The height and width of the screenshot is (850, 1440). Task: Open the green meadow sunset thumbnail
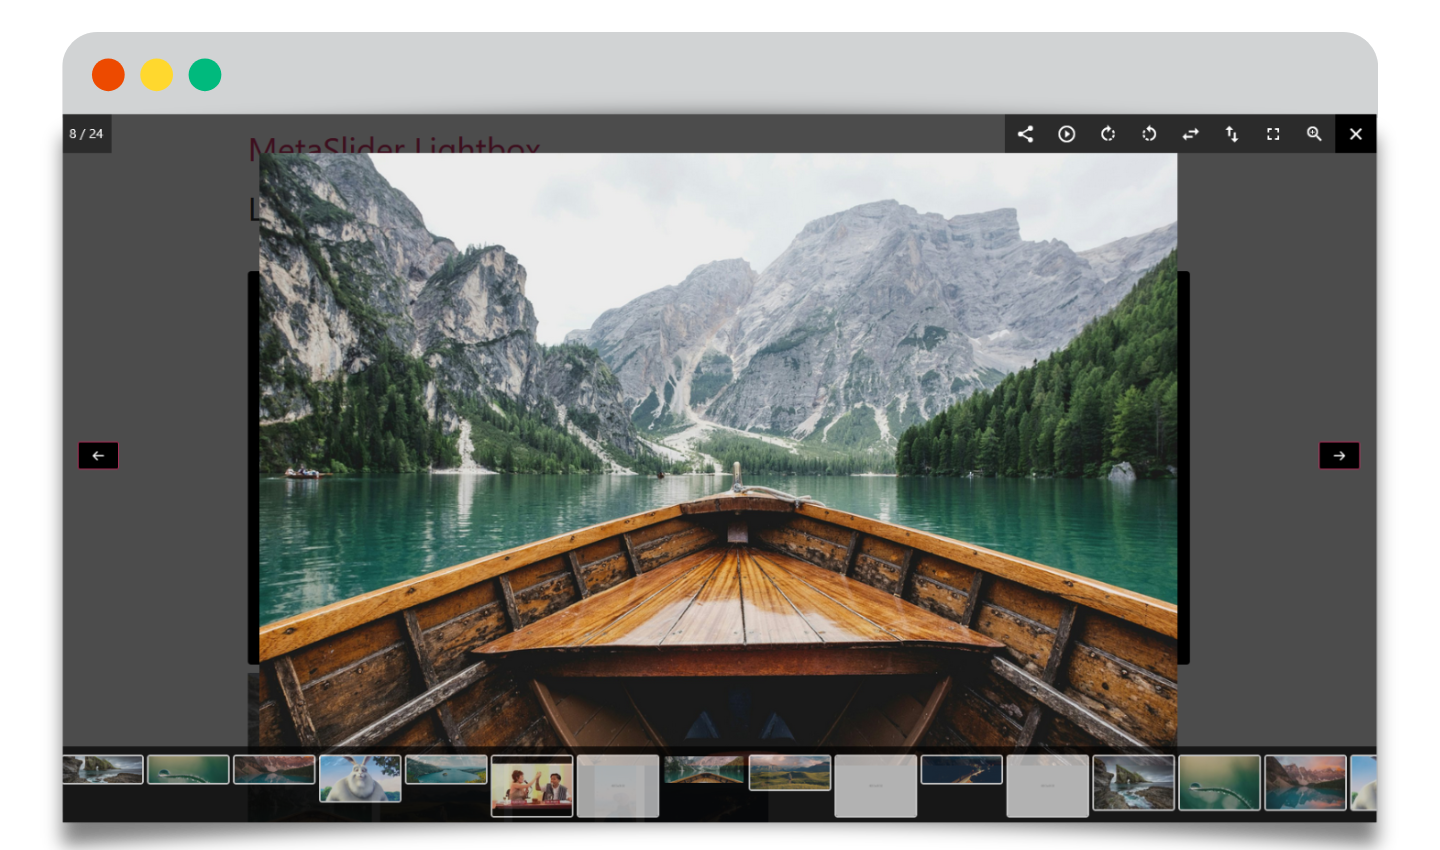(790, 772)
